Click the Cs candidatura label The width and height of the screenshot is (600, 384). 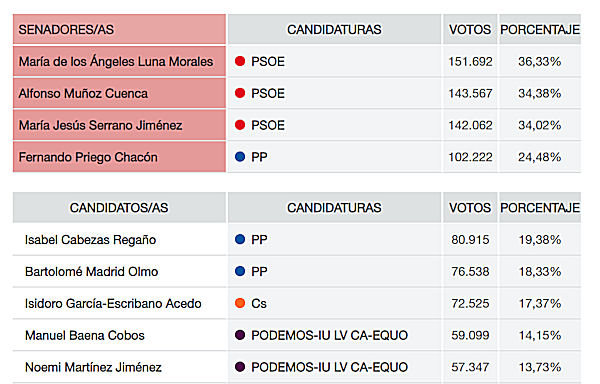[x=259, y=303]
